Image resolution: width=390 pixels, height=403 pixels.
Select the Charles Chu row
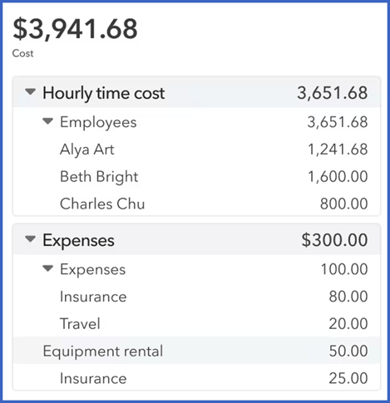coord(197,204)
